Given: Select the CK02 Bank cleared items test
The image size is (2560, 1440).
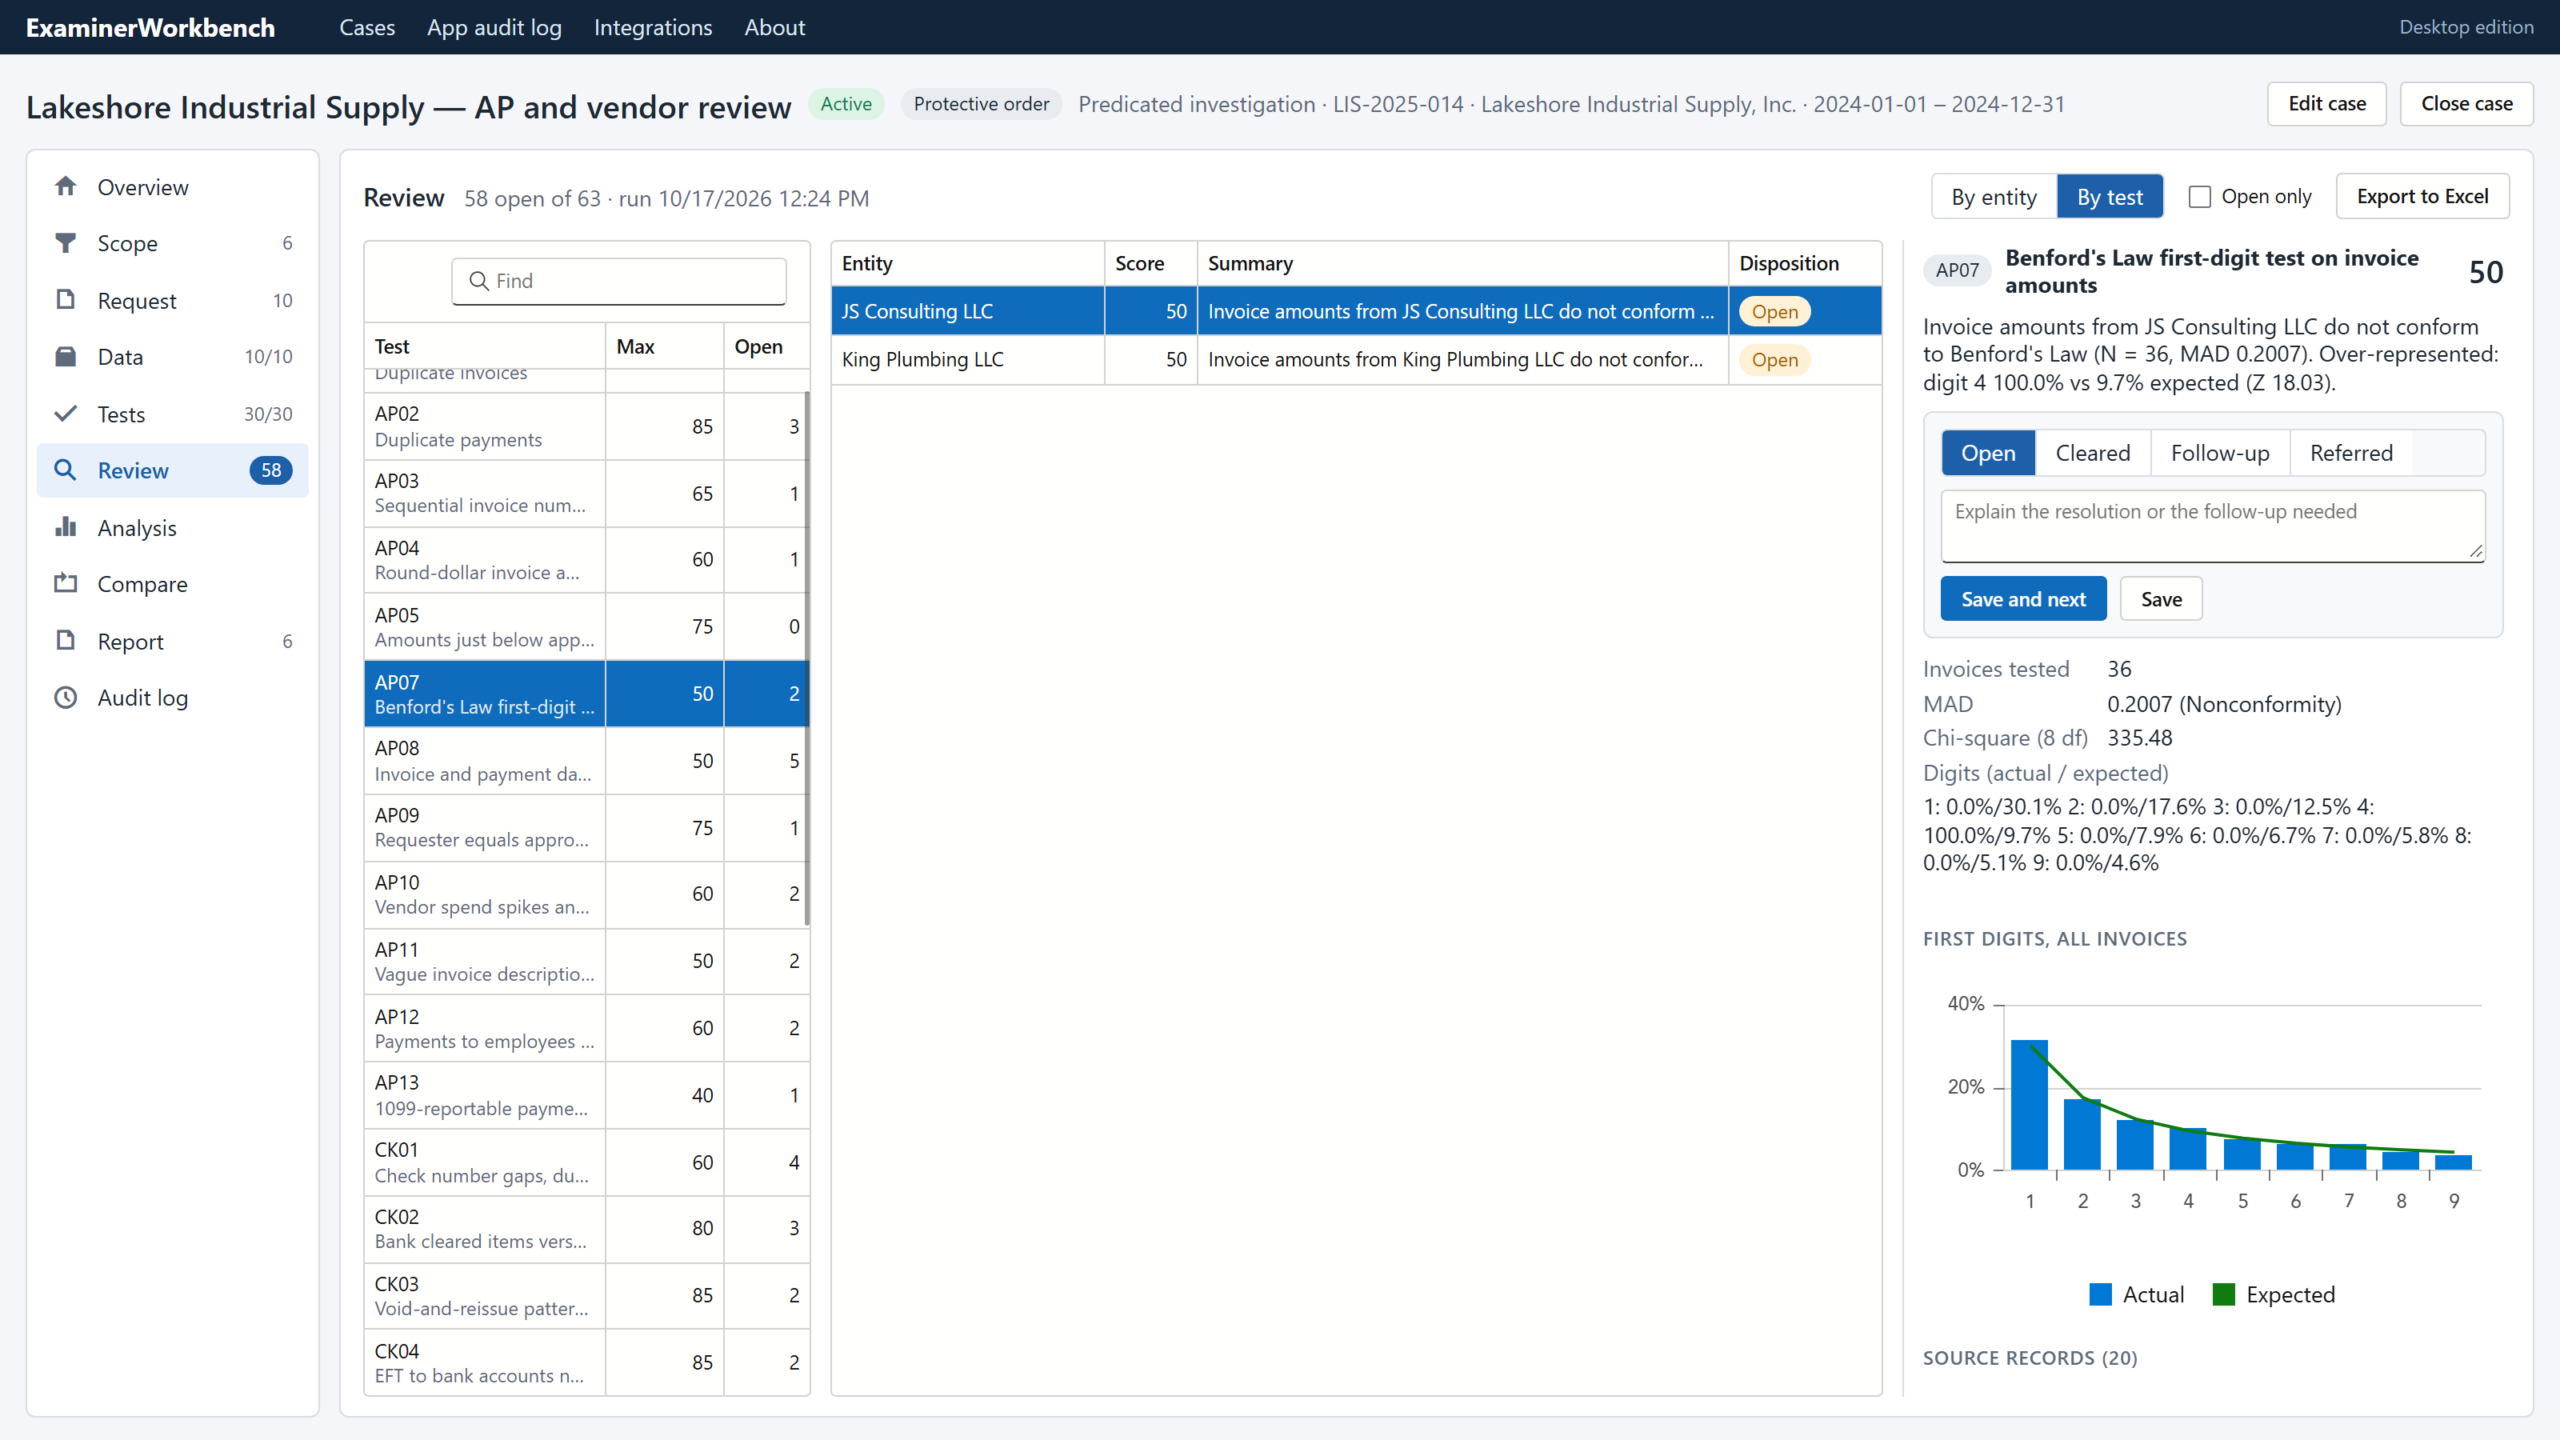Looking at the screenshot, I should coord(587,1228).
